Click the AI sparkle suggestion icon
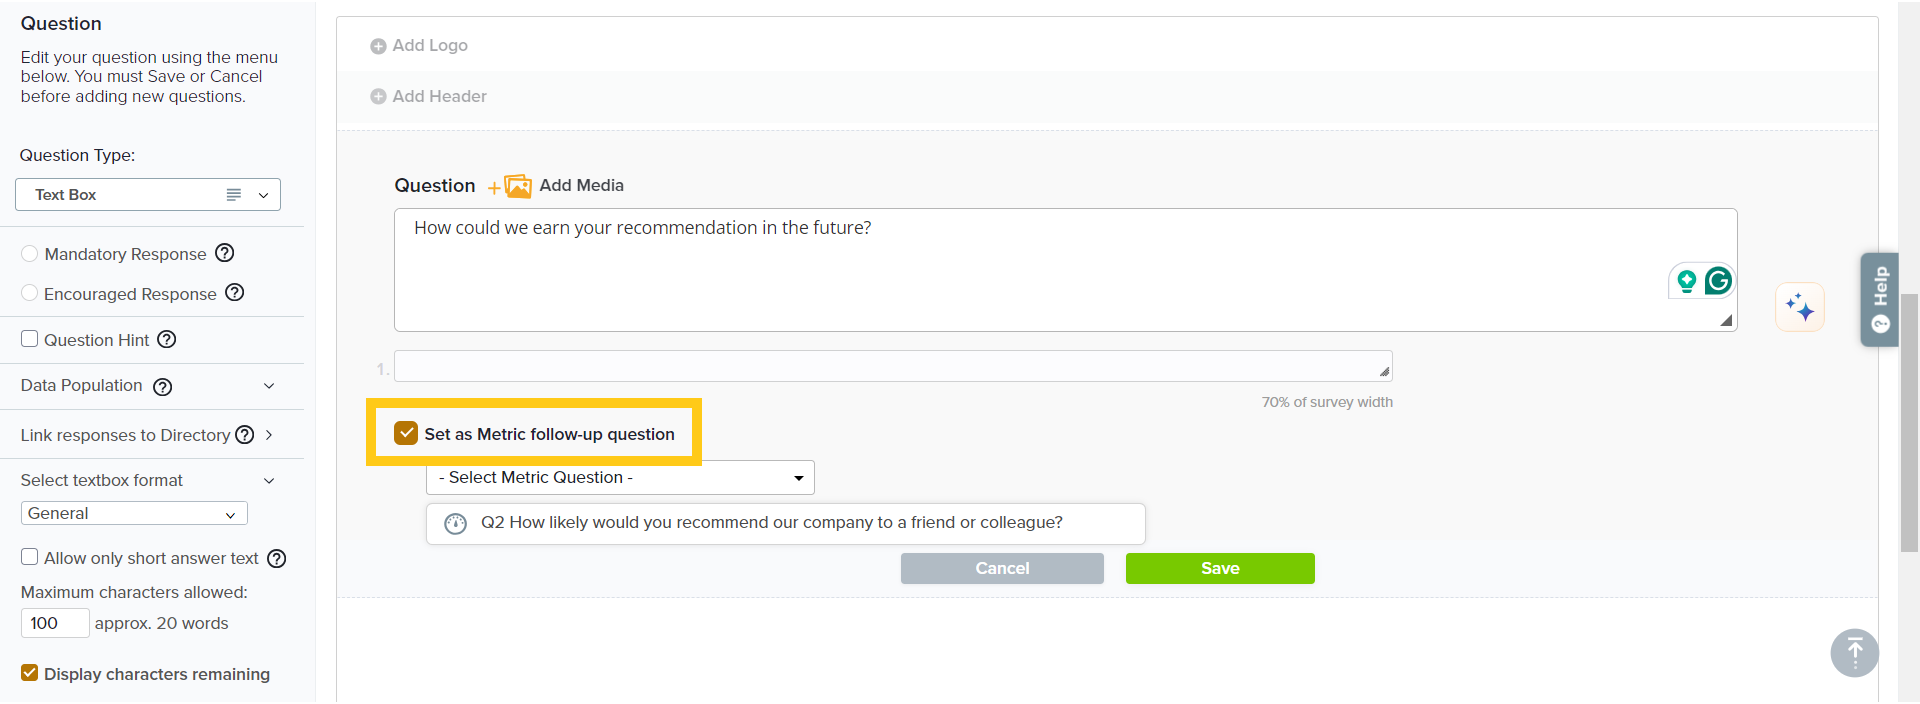The height and width of the screenshot is (704, 1920). point(1800,307)
